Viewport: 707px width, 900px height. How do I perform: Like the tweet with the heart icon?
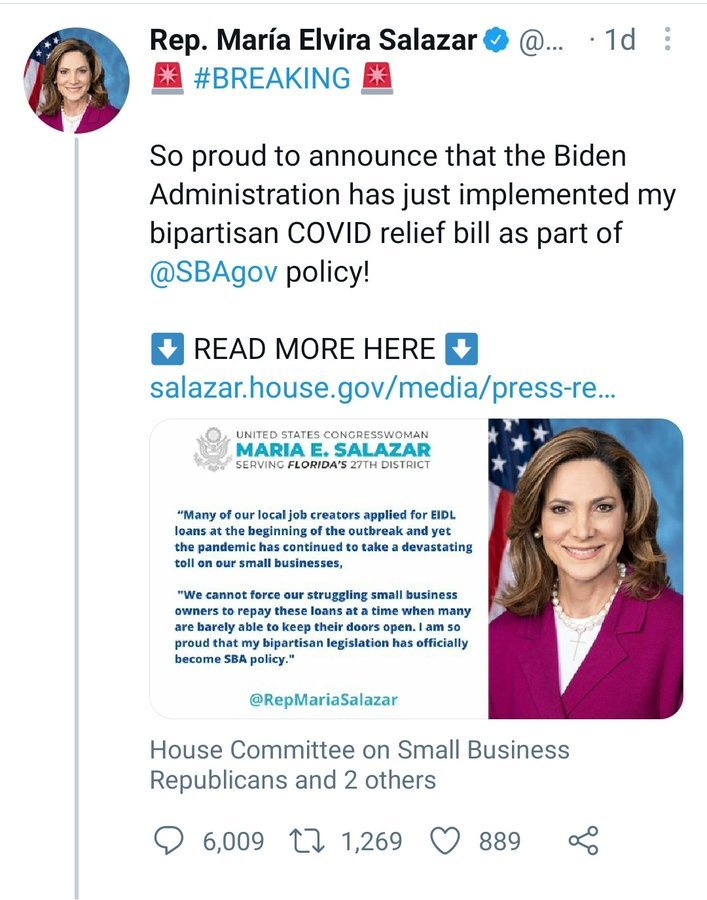click(445, 841)
